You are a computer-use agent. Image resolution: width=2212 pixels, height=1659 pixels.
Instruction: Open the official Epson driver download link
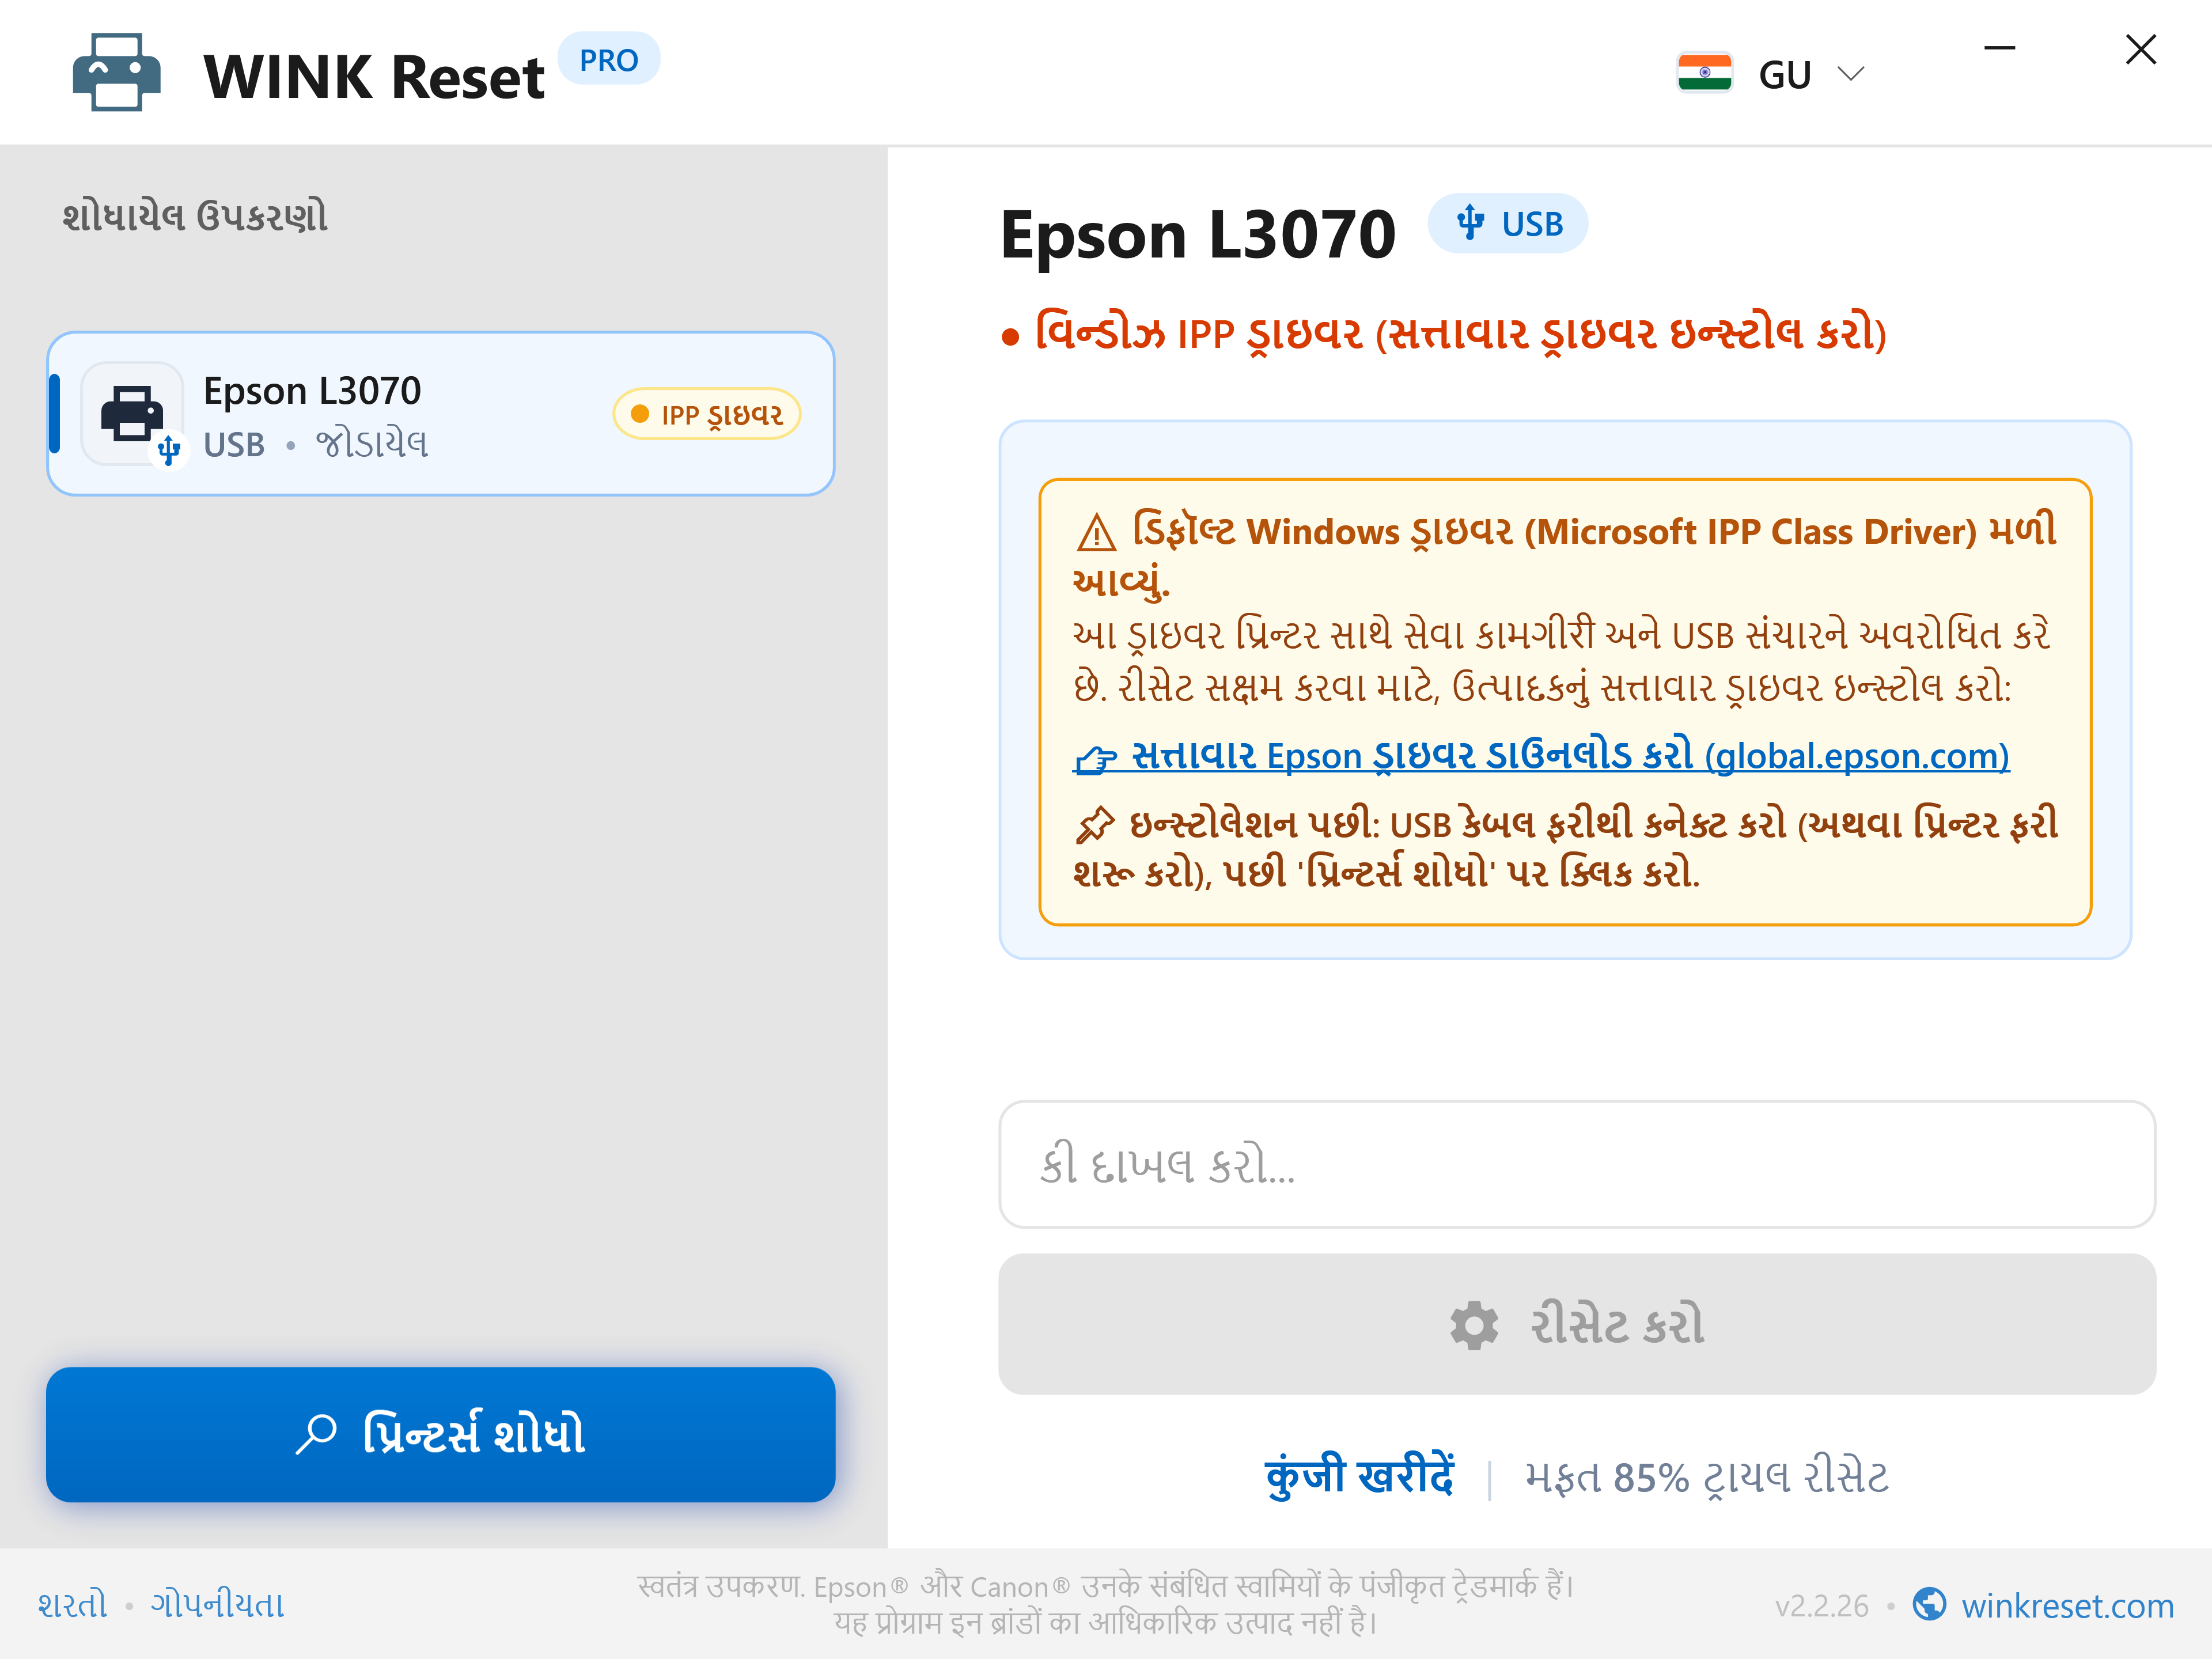[x=1541, y=756]
